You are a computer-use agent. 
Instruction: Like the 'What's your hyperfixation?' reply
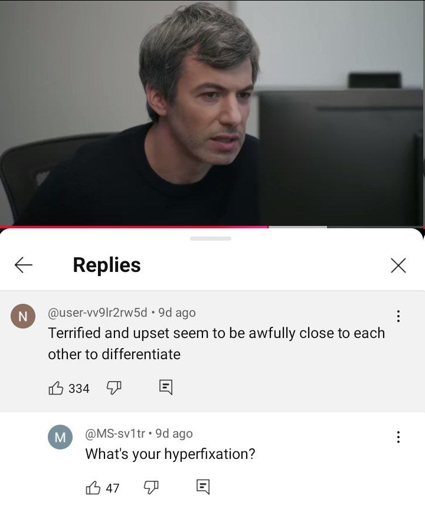[93, 488]
